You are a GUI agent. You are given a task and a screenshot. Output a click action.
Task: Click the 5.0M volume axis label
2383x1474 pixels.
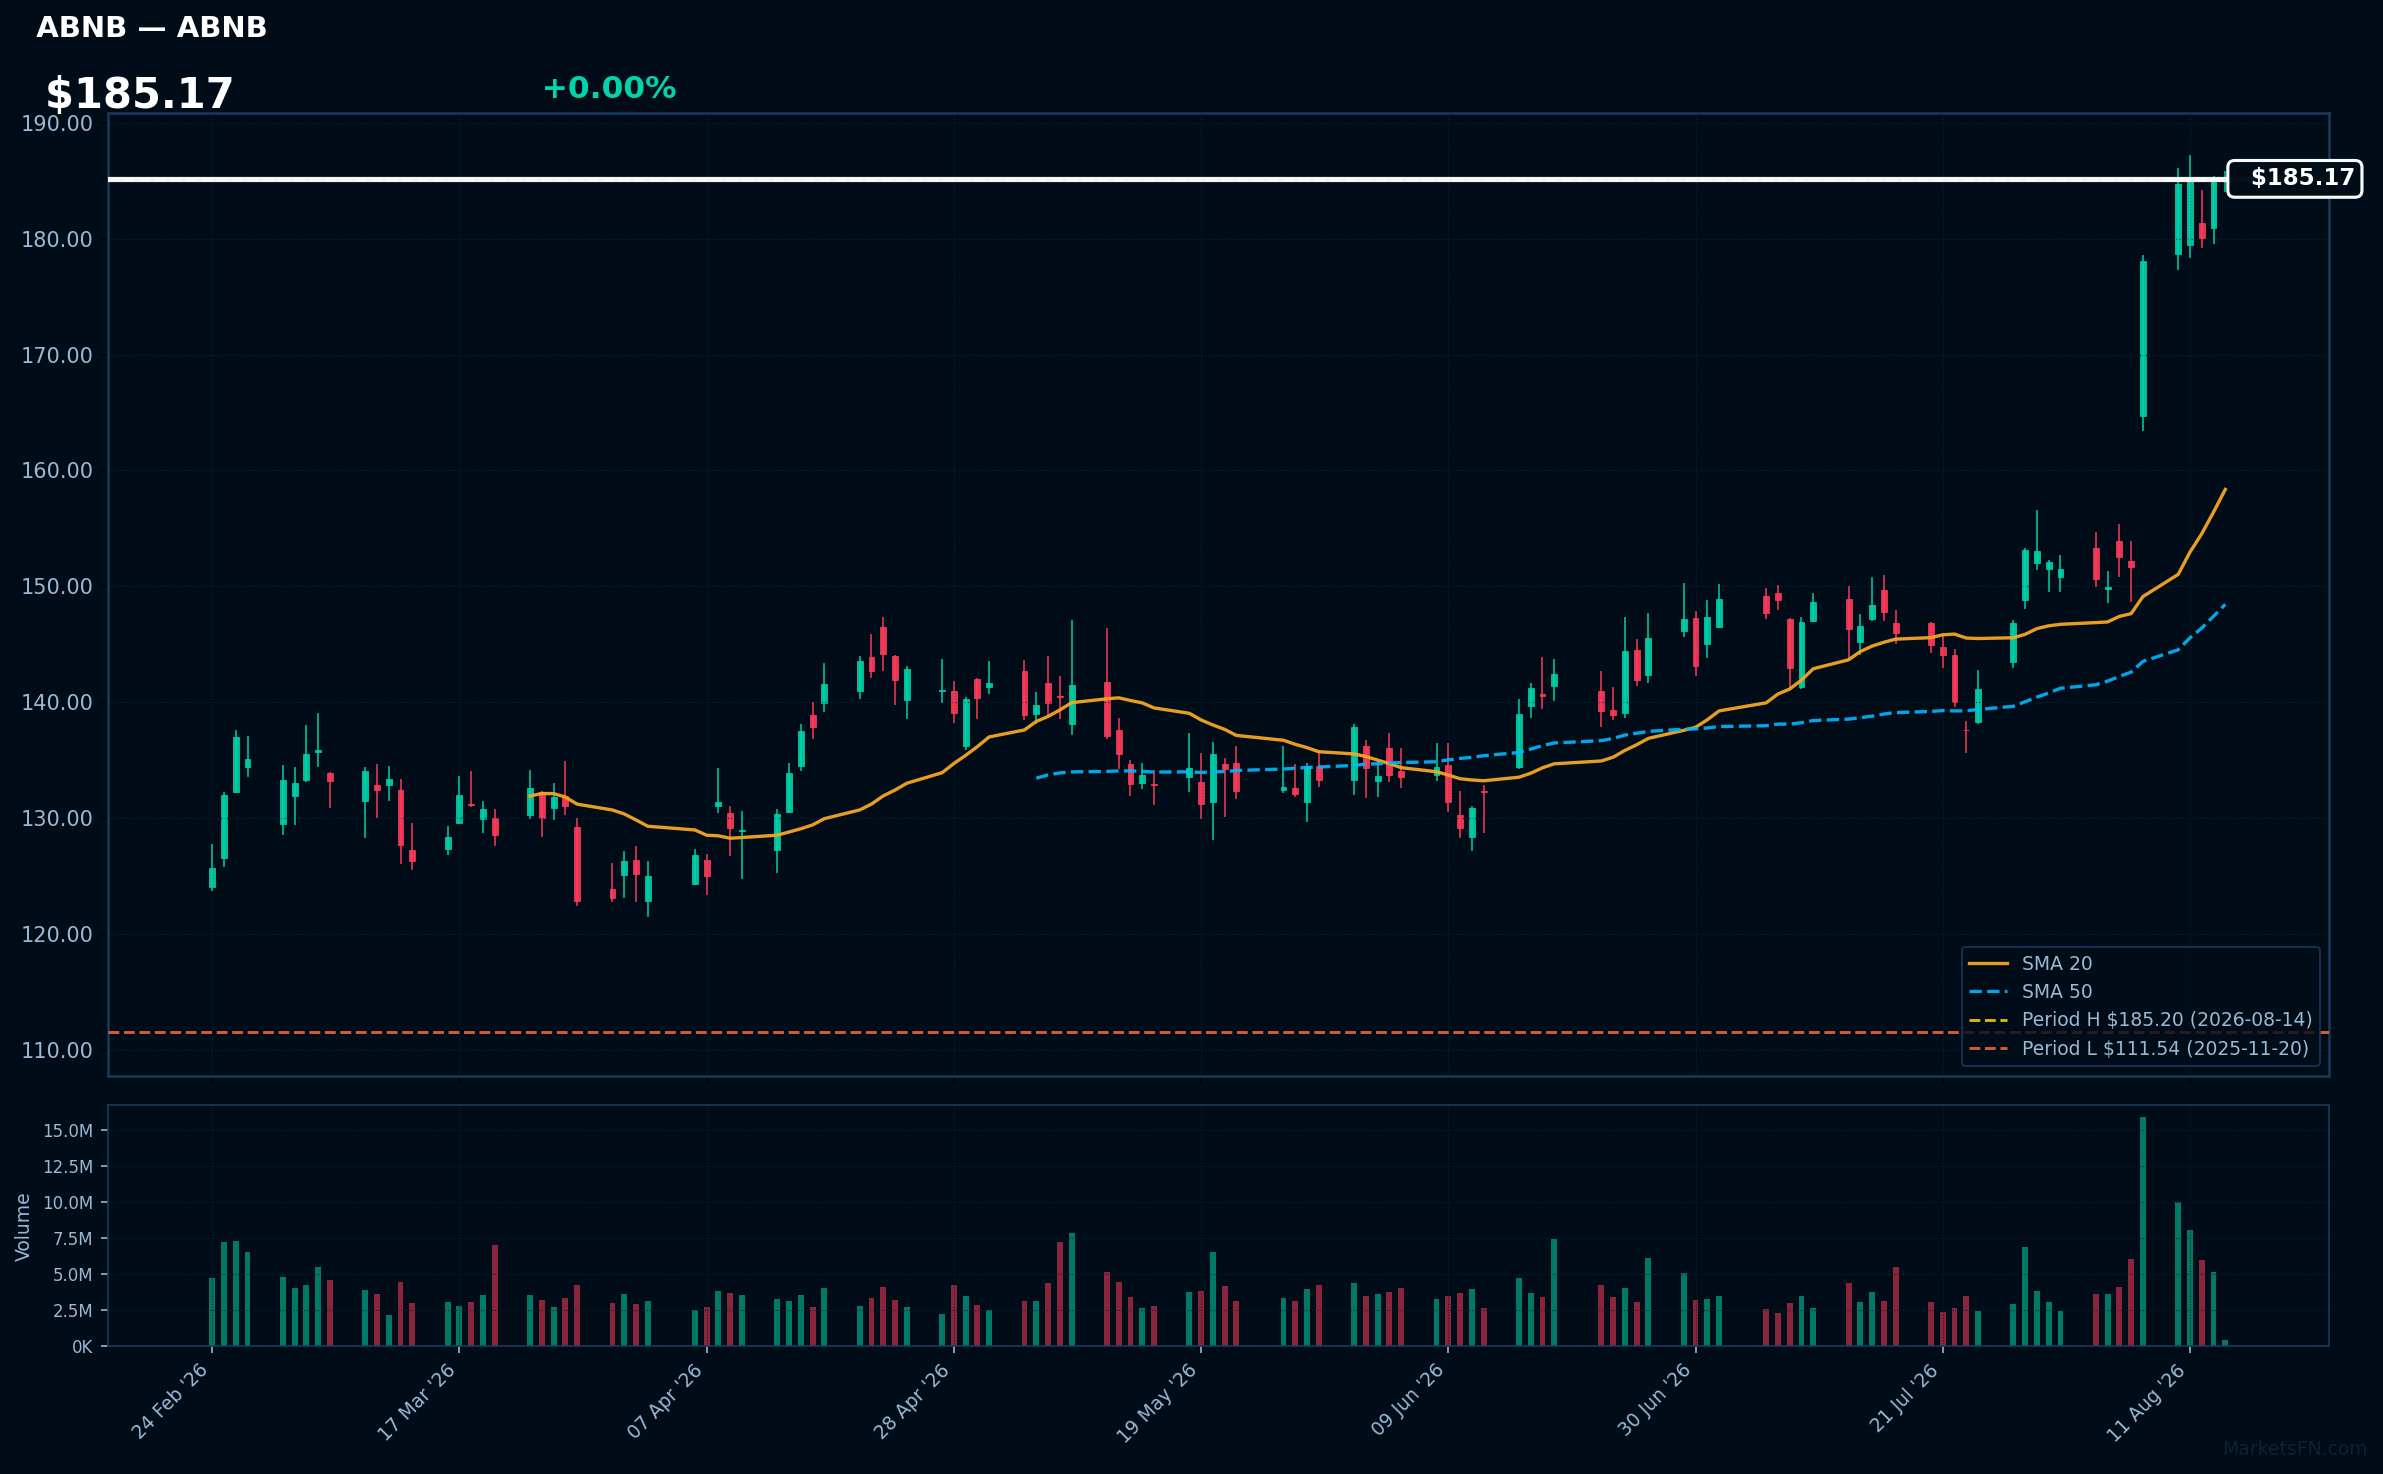pos(73,1275)
